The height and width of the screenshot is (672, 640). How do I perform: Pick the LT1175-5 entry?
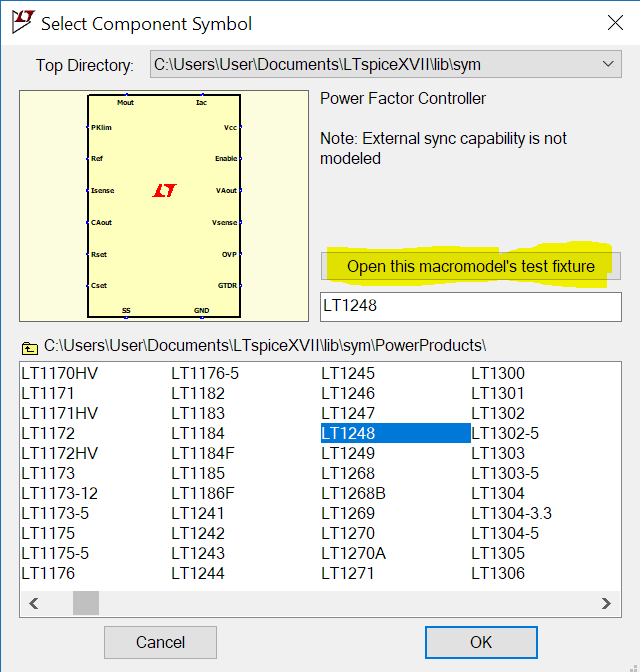[x=55, y=553]
